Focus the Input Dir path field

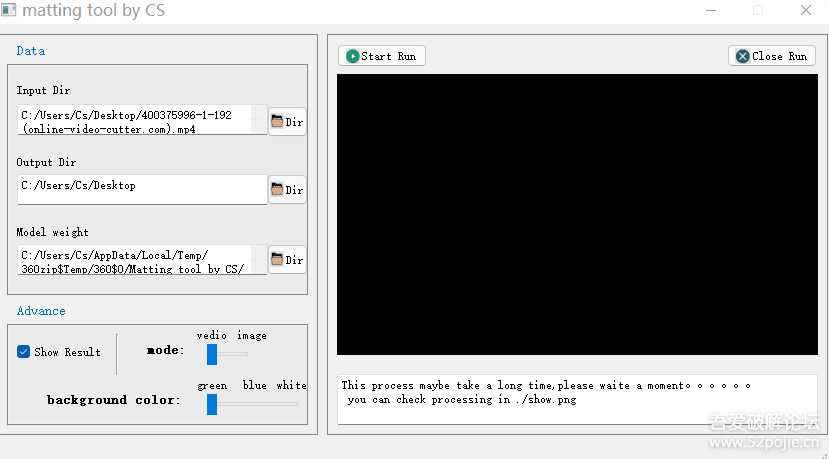click(142, 121)
